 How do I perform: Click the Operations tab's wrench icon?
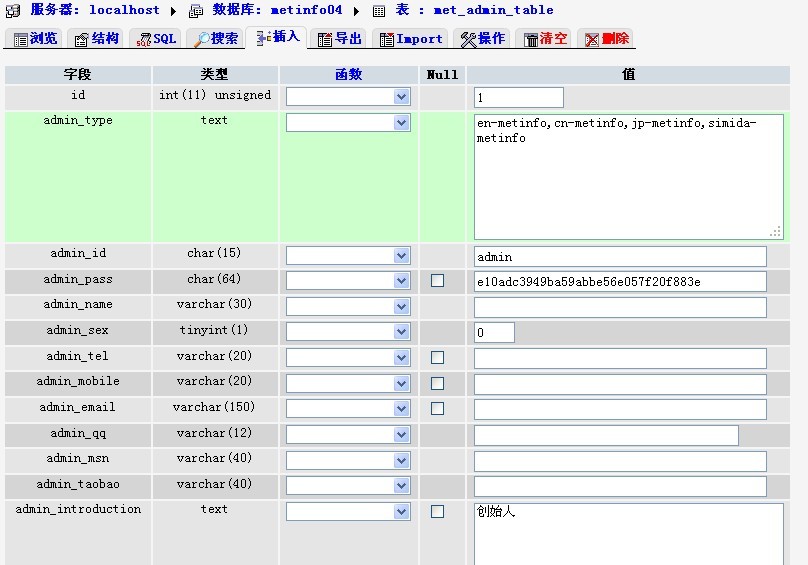(468, 40)
